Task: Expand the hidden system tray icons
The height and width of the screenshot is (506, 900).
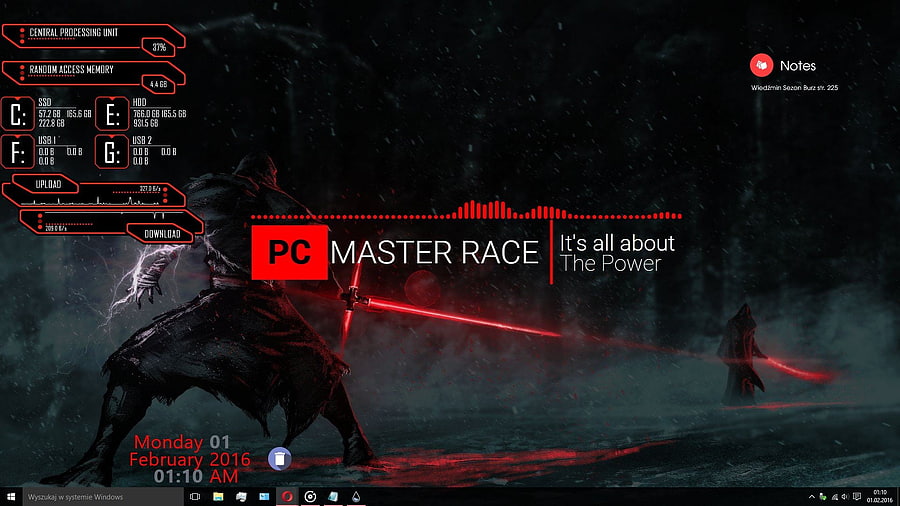Action: tap(812, 497)
